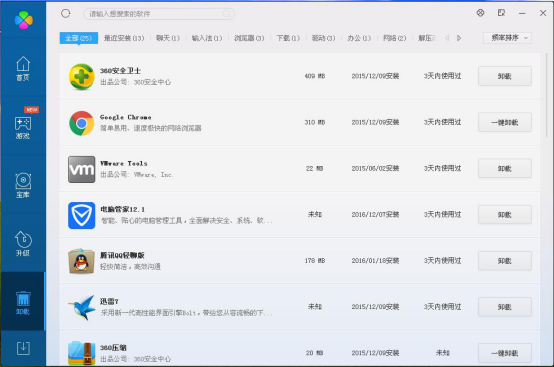Click the 2015/06/02安装 date text

(x=375, y=168)
